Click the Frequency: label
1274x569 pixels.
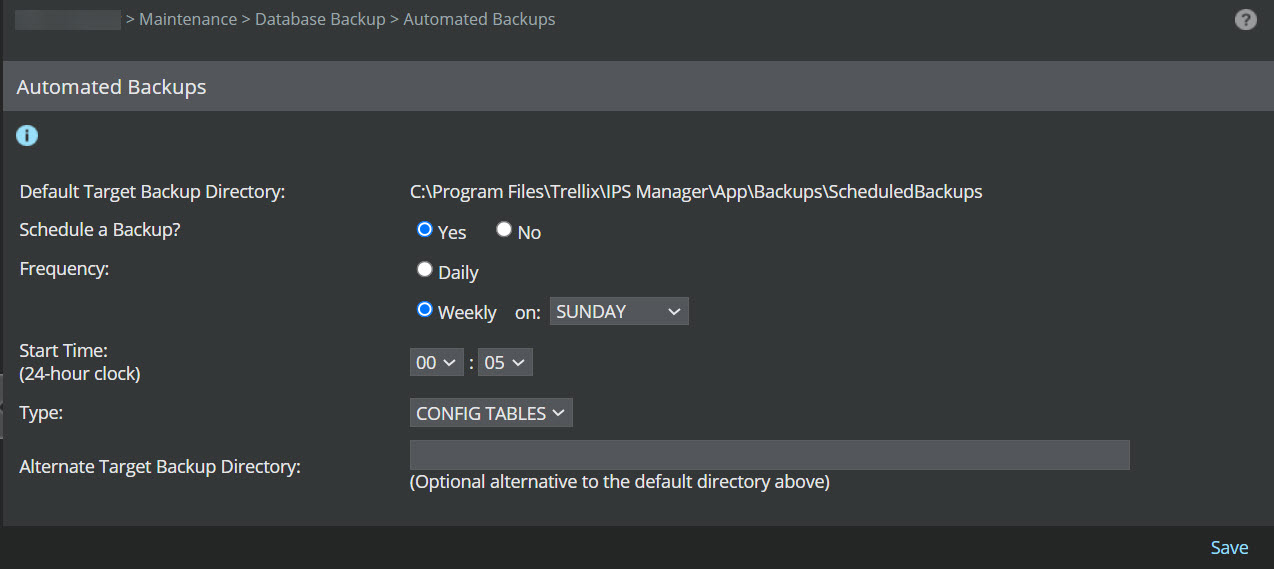click(64, 268)
